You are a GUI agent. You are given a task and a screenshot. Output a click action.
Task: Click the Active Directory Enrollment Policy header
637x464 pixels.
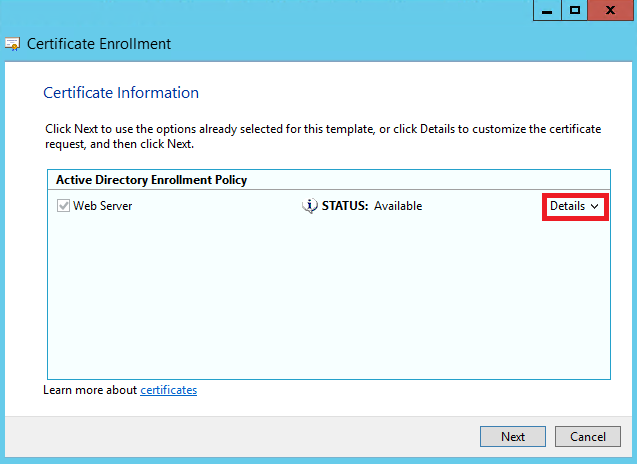(152, 180)
